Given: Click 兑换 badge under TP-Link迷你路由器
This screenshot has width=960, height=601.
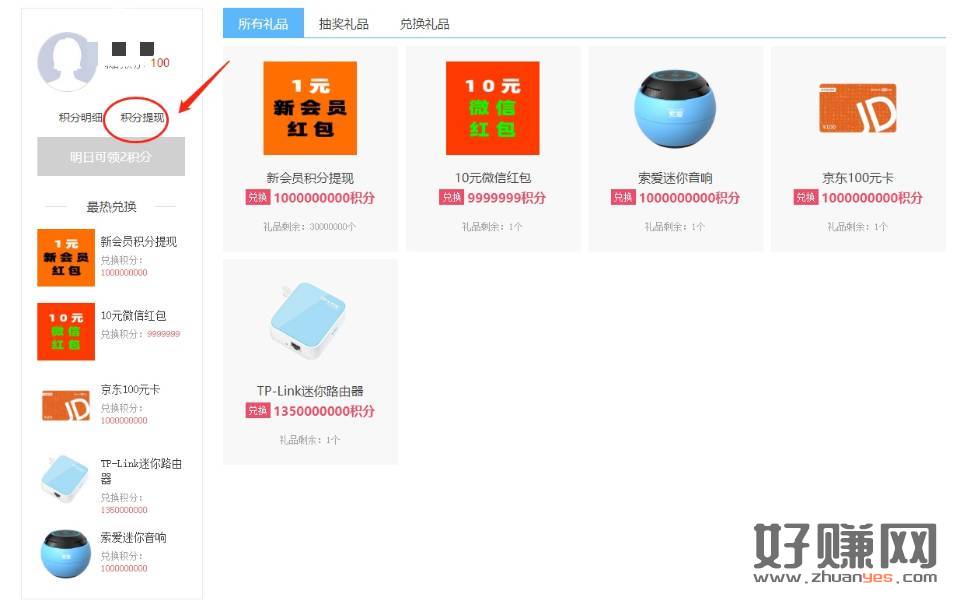Looking at the screenshot, I should [x=258, y=411].
